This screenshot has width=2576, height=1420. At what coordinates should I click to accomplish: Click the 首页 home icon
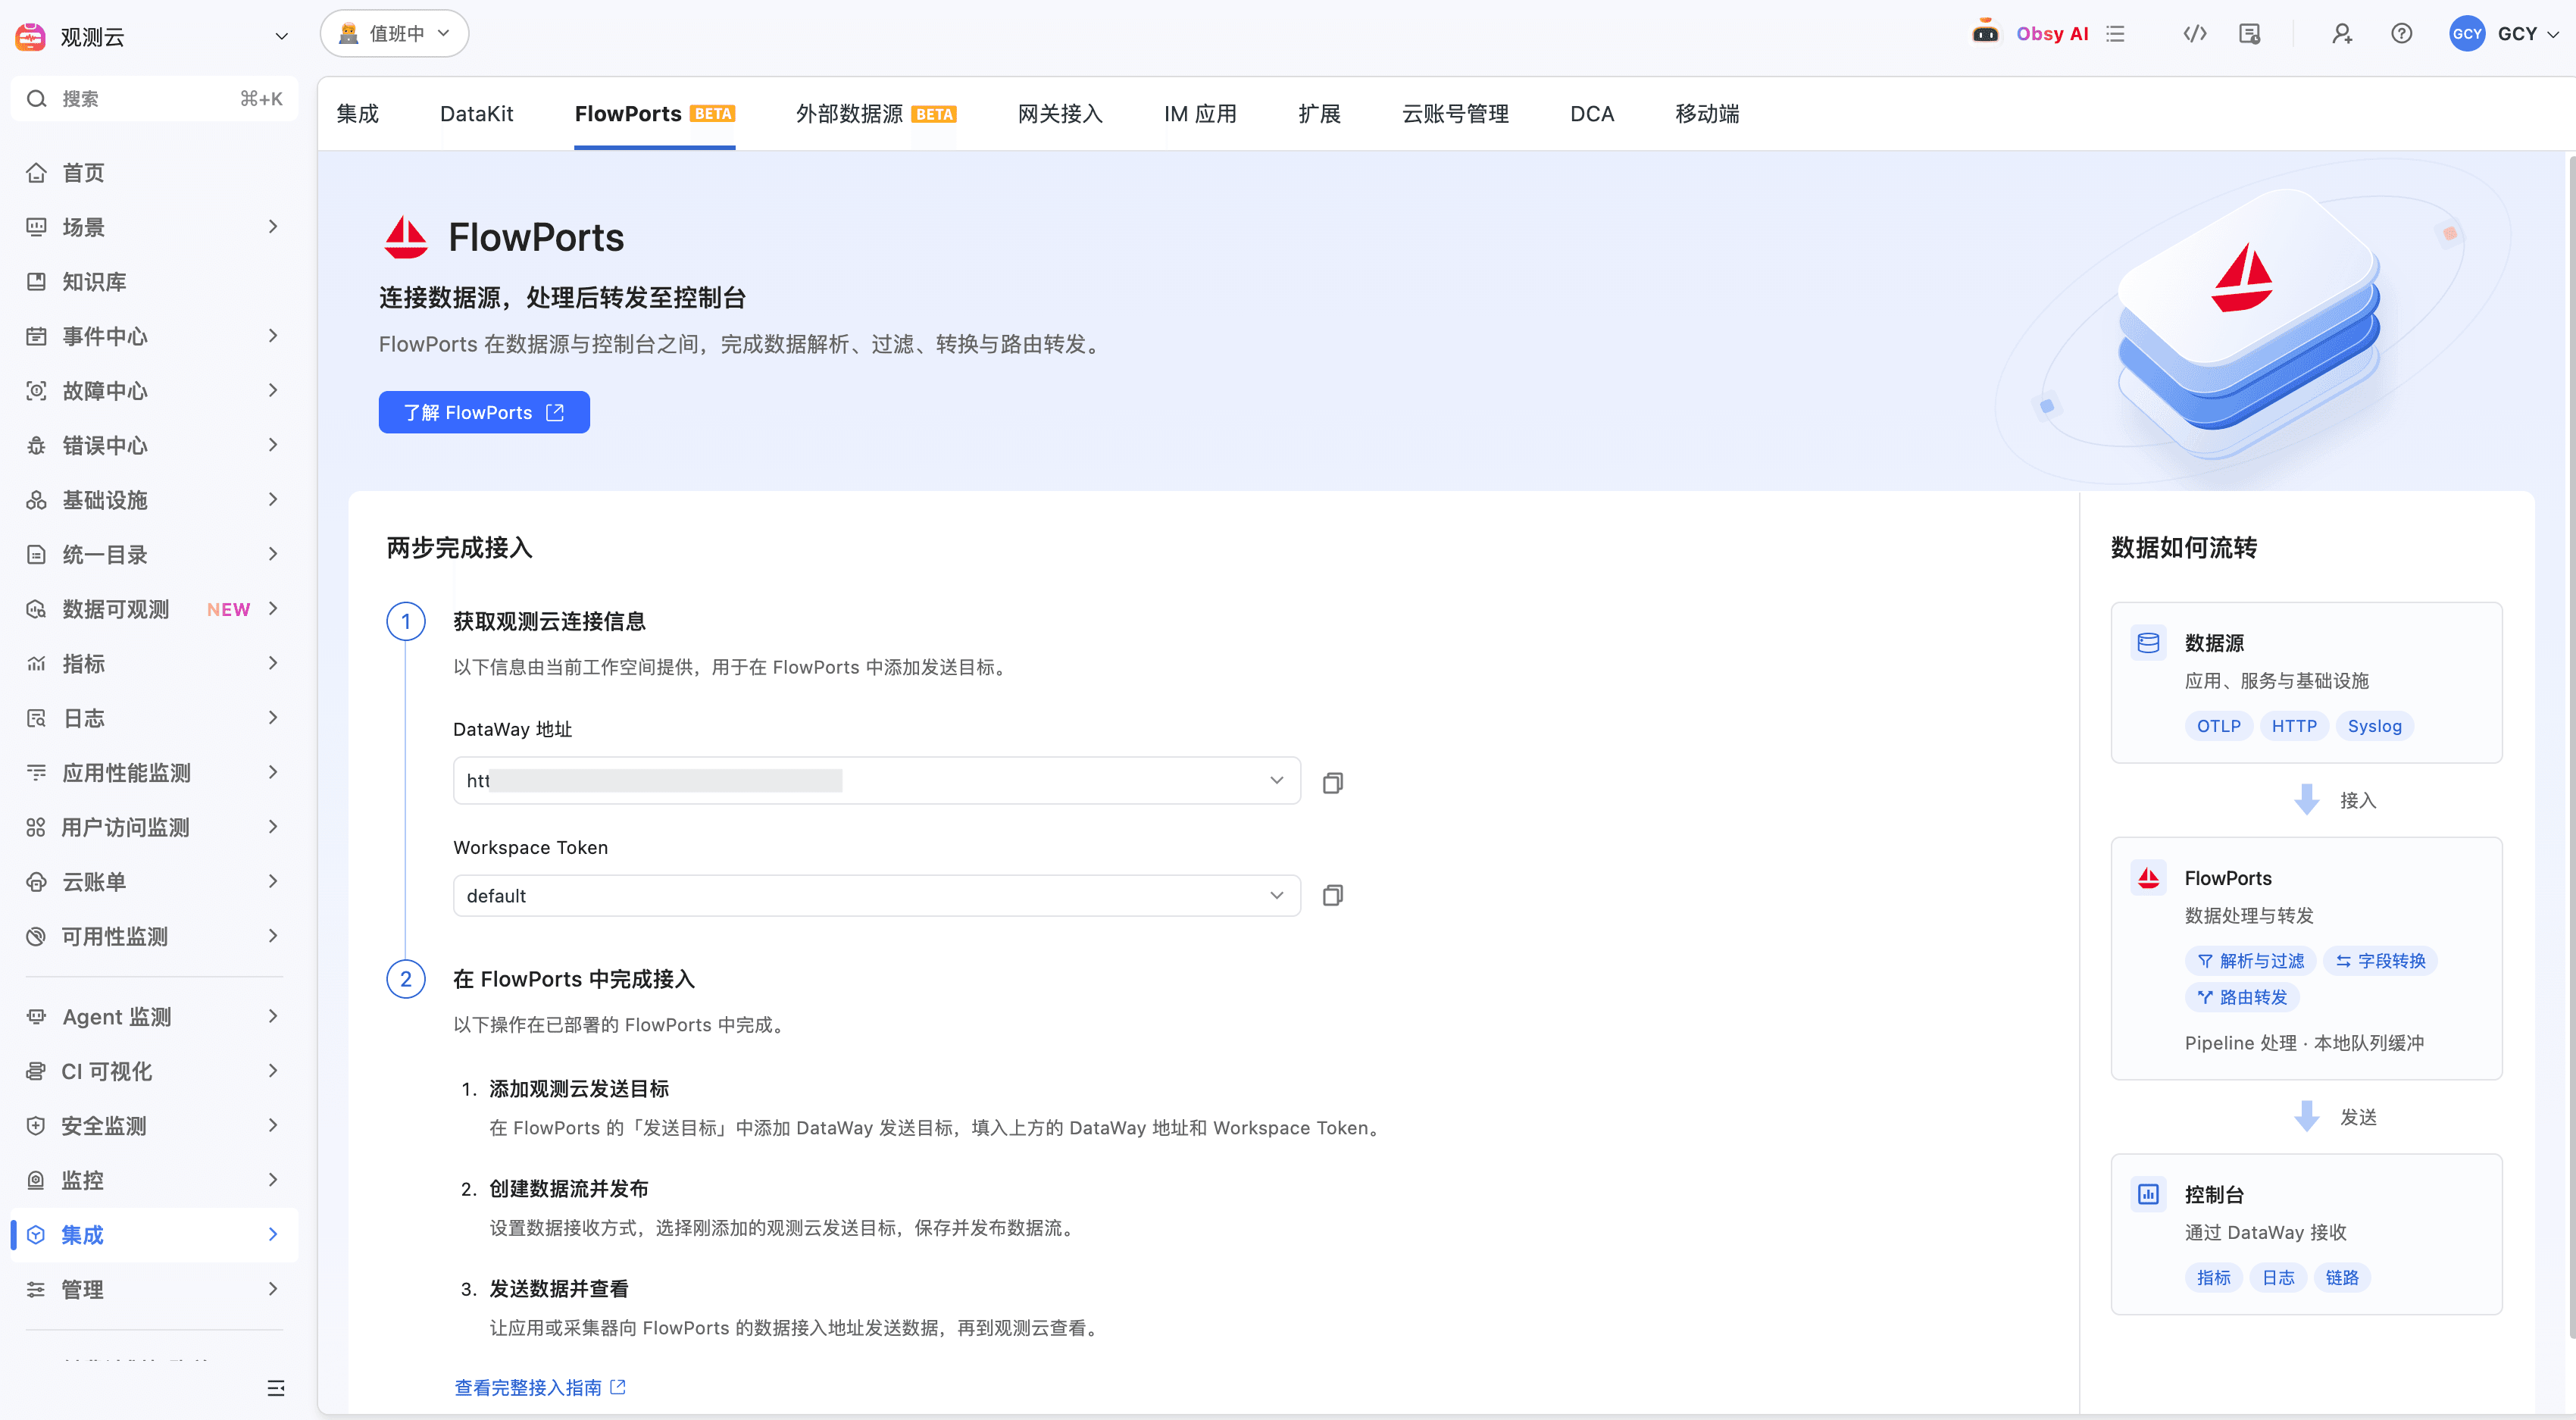pos(36,173)
